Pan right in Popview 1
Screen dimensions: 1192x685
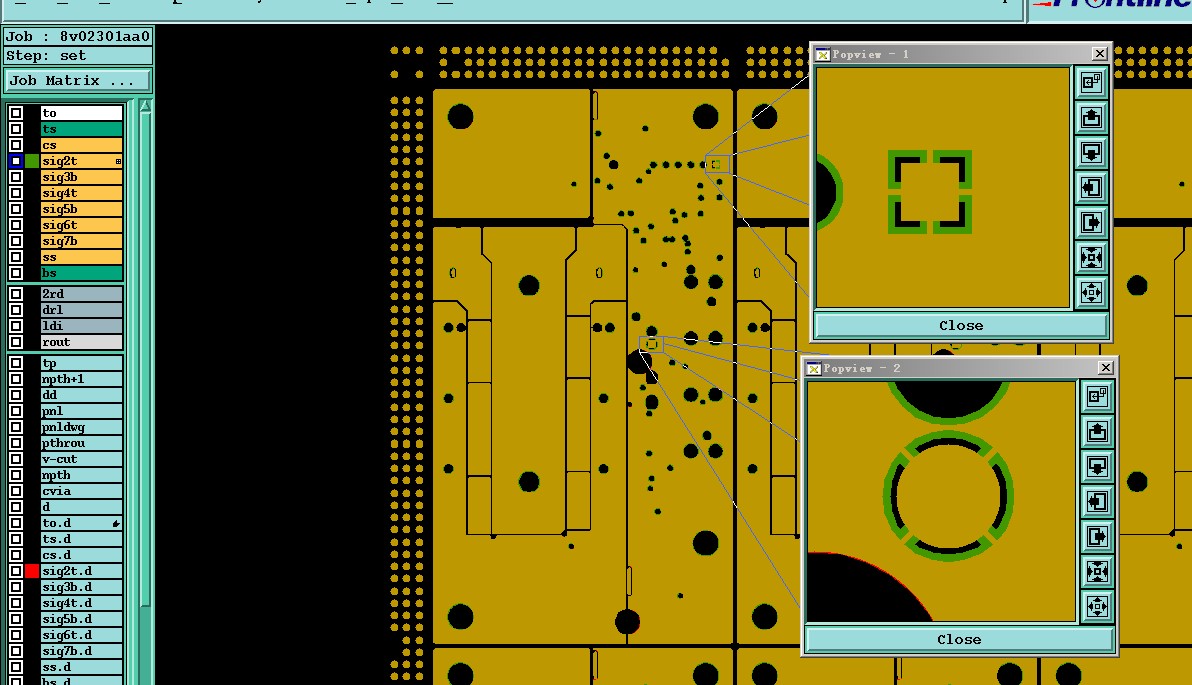coord(1091,222)
